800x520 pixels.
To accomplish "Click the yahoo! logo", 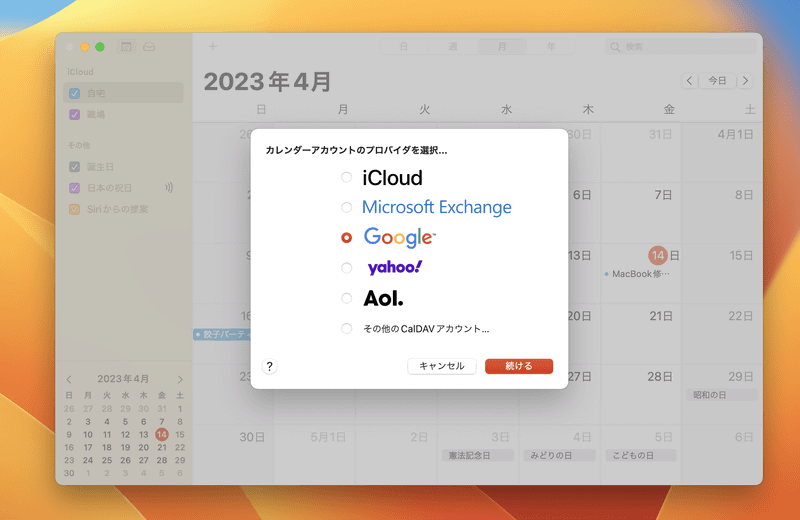I will [x=394, y=267].
